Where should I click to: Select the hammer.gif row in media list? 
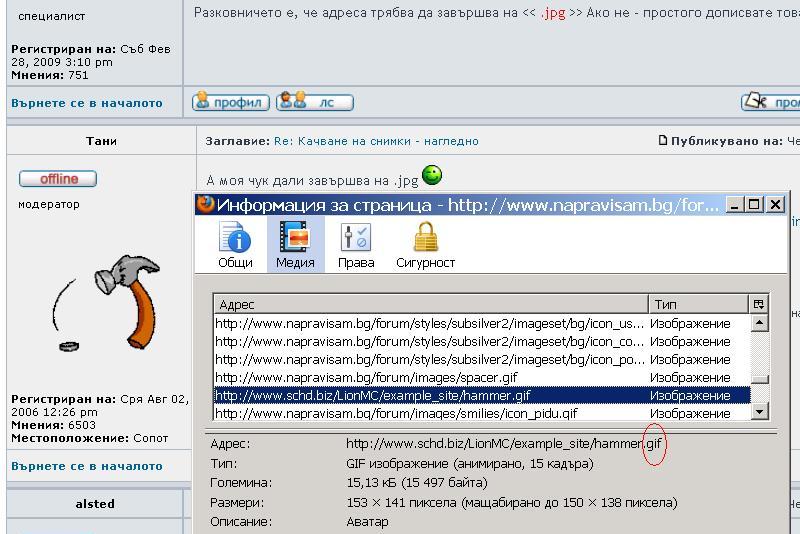click(430, 395)
